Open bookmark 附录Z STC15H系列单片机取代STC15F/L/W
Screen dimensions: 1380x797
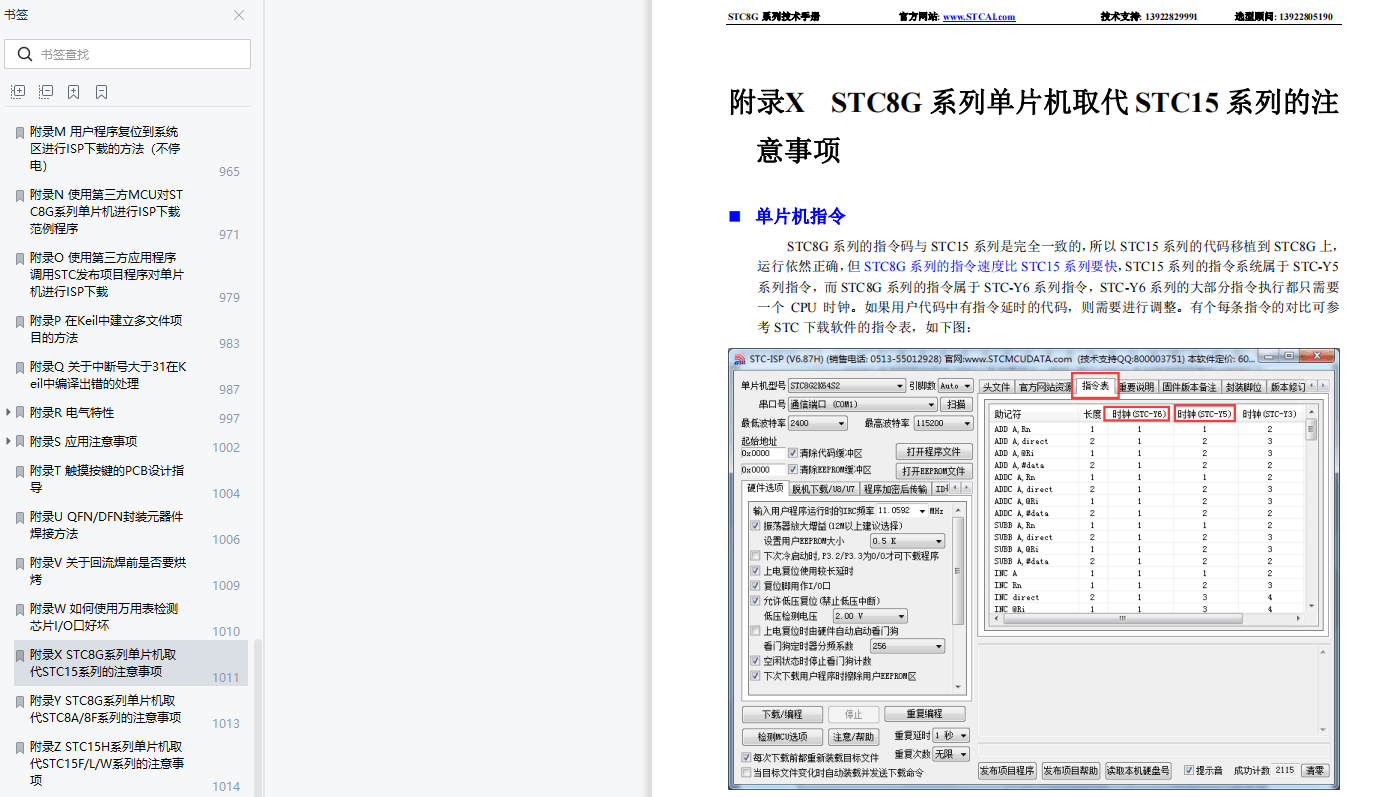[130, 763]
